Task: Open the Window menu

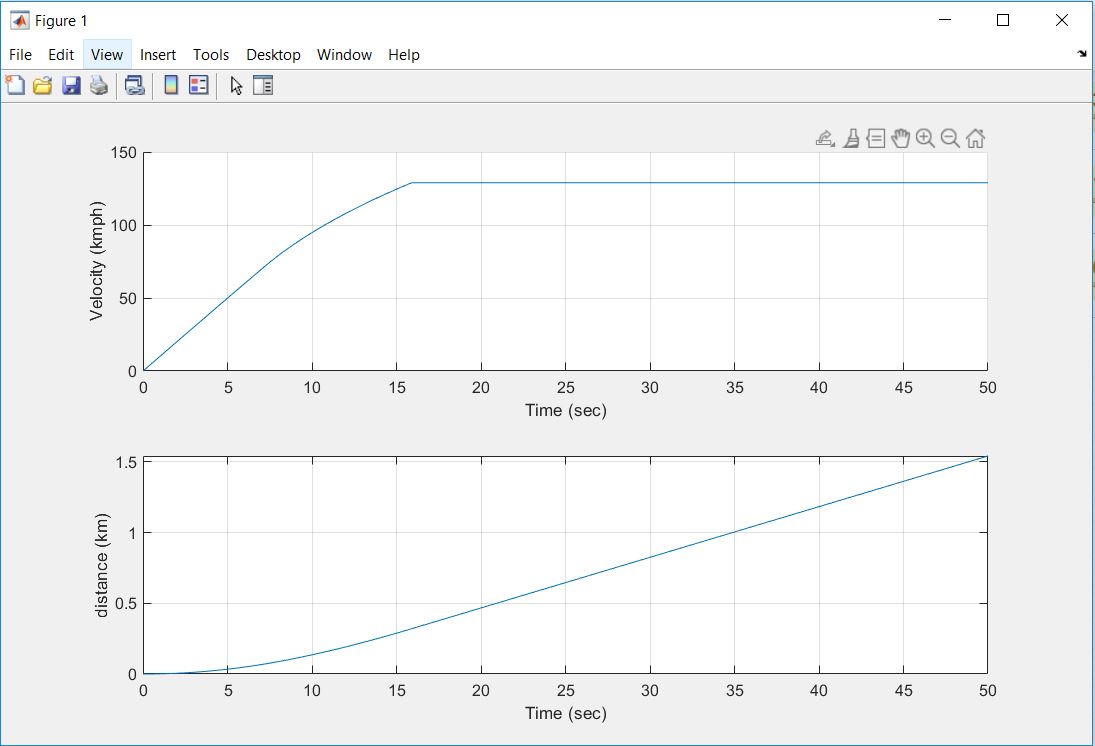Action: (344, 54)
